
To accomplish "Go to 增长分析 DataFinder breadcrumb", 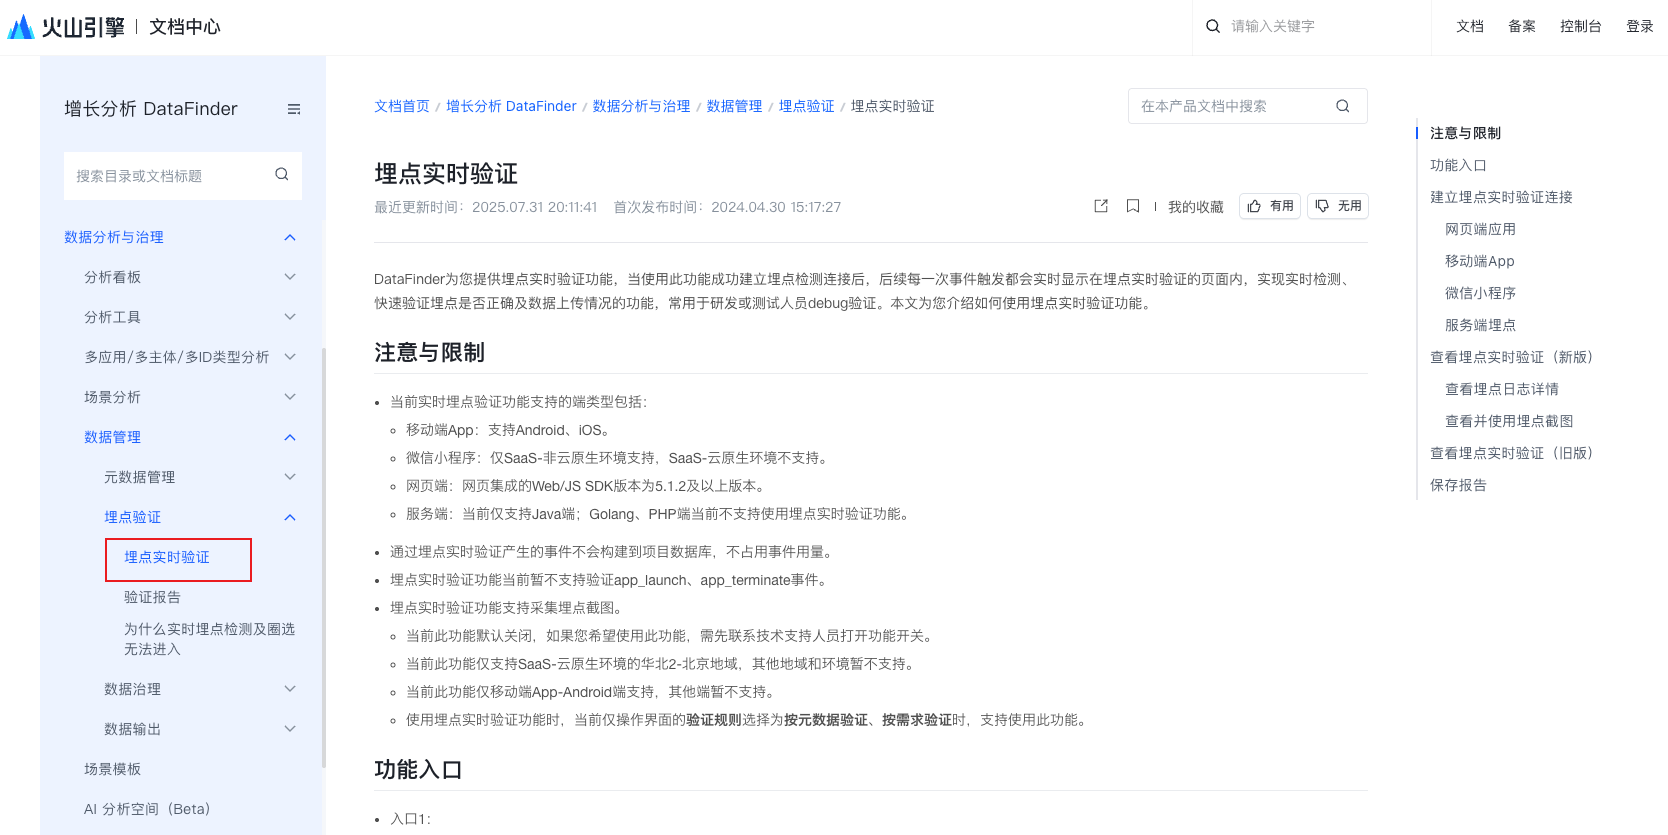I will [x=511, y=106].
